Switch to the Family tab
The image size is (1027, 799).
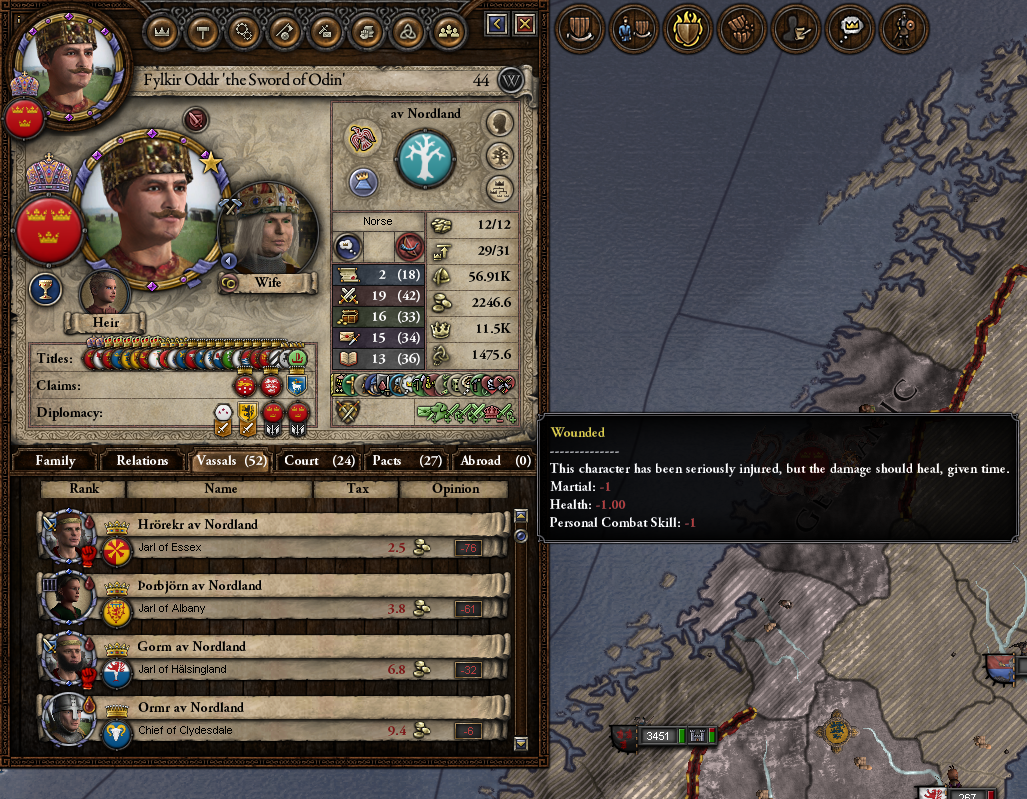click(55, 460)
